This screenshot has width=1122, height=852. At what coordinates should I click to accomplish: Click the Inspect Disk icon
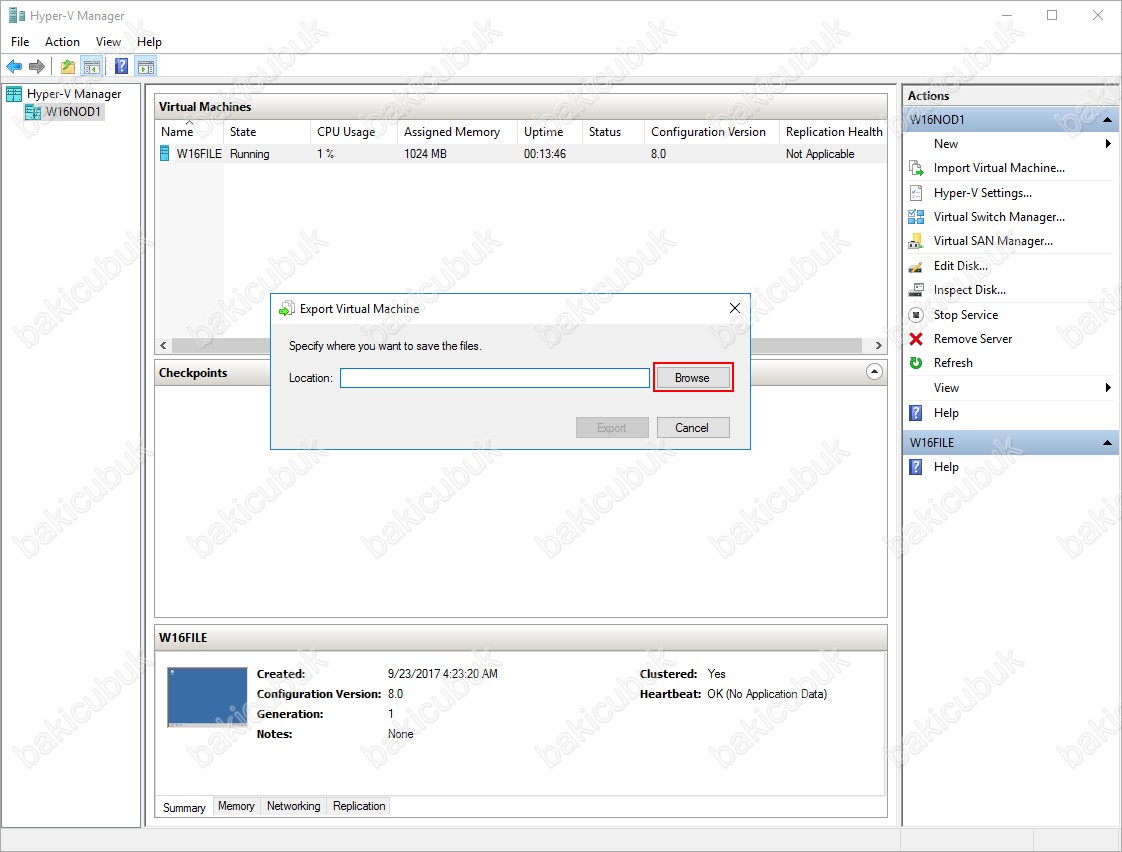click(916, 290)
